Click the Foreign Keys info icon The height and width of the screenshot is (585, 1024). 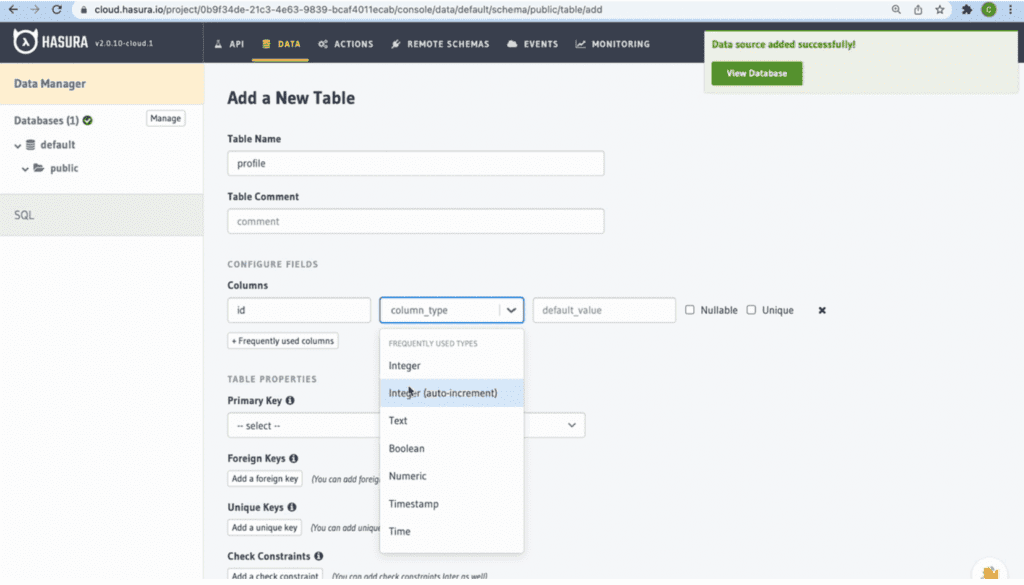pos(294,458)
